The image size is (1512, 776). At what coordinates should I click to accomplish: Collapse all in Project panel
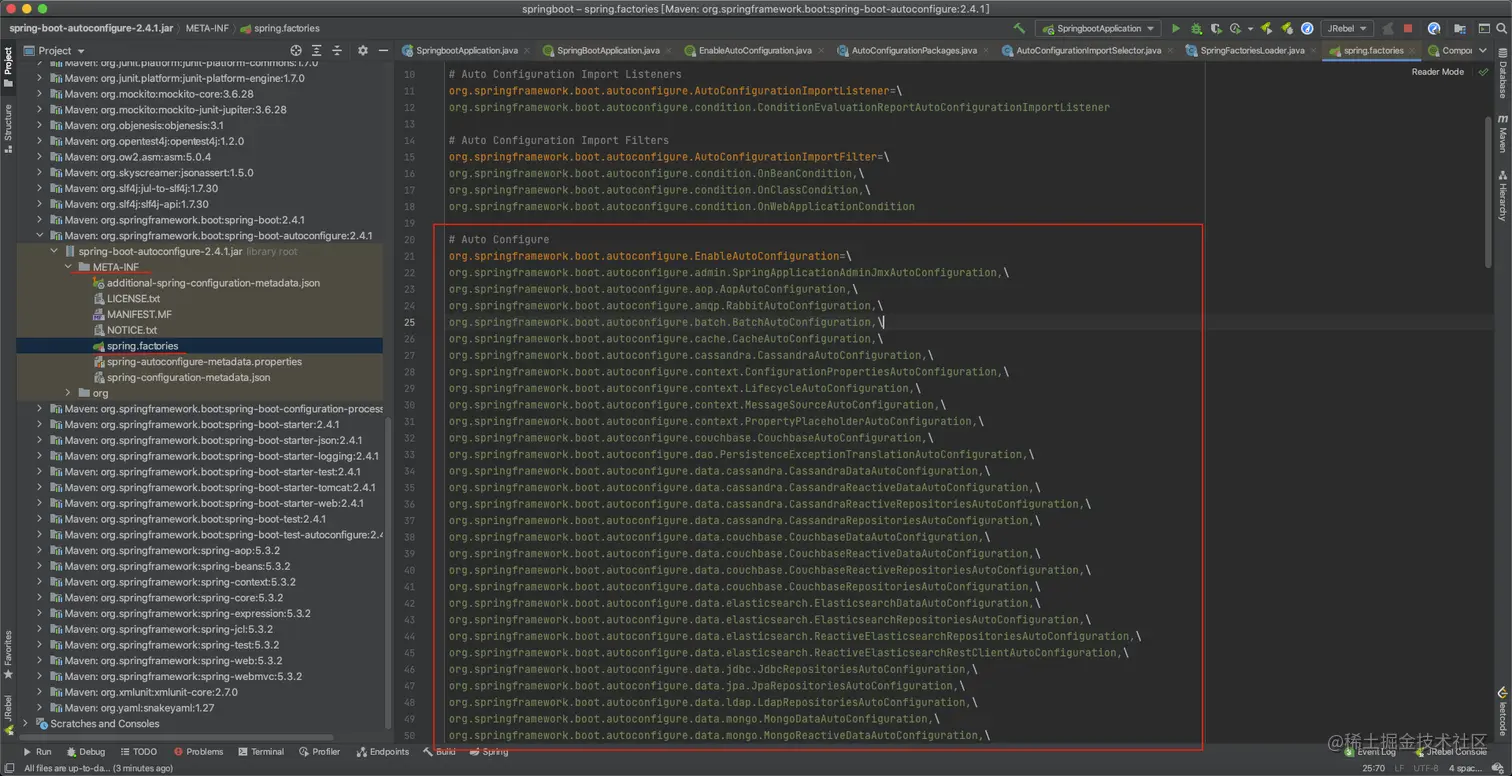tap(338, 50)
